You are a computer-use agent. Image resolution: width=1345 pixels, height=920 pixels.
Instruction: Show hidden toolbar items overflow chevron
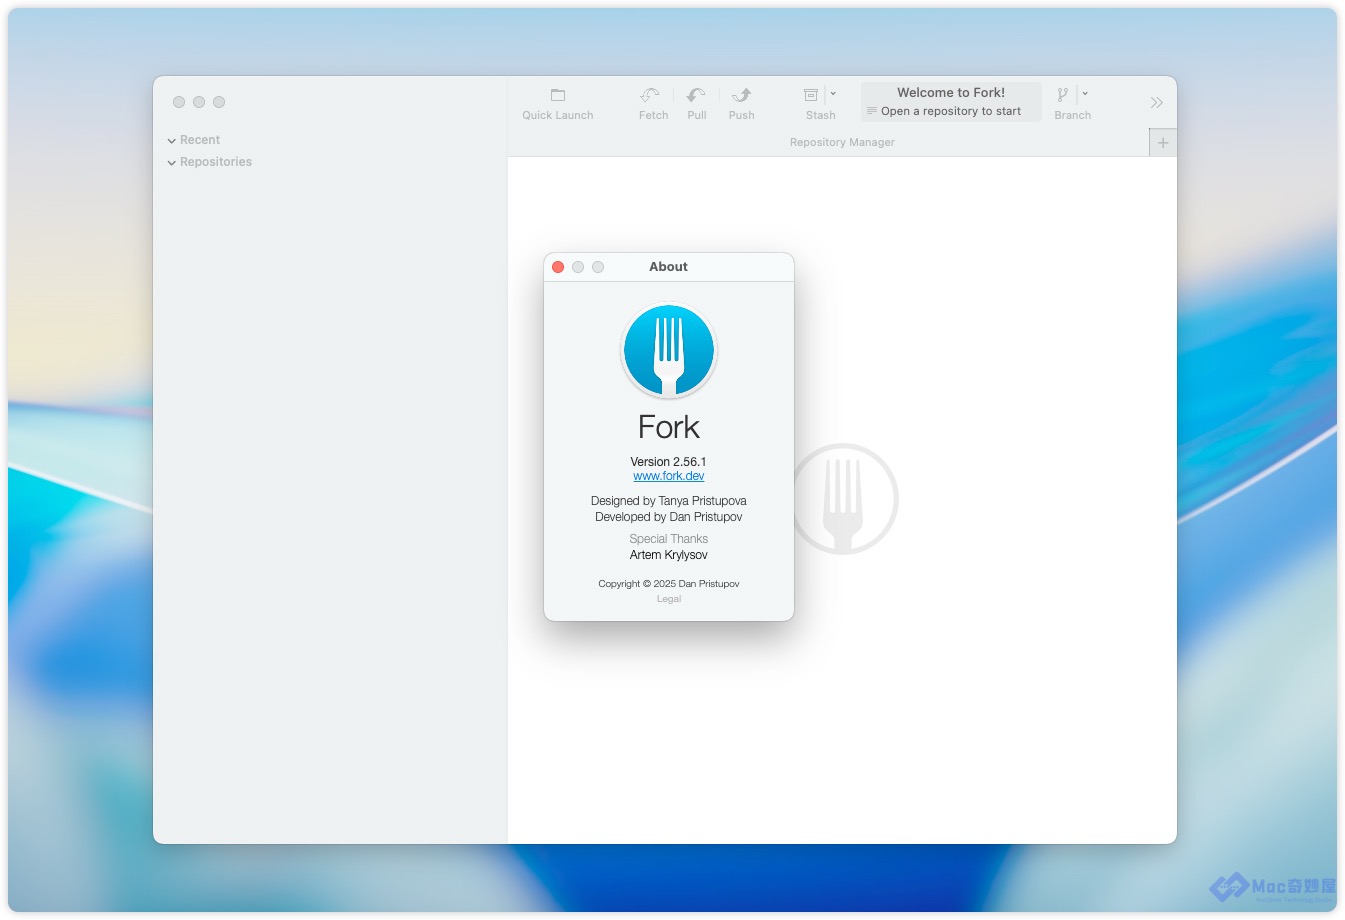tap(1156, 103)
